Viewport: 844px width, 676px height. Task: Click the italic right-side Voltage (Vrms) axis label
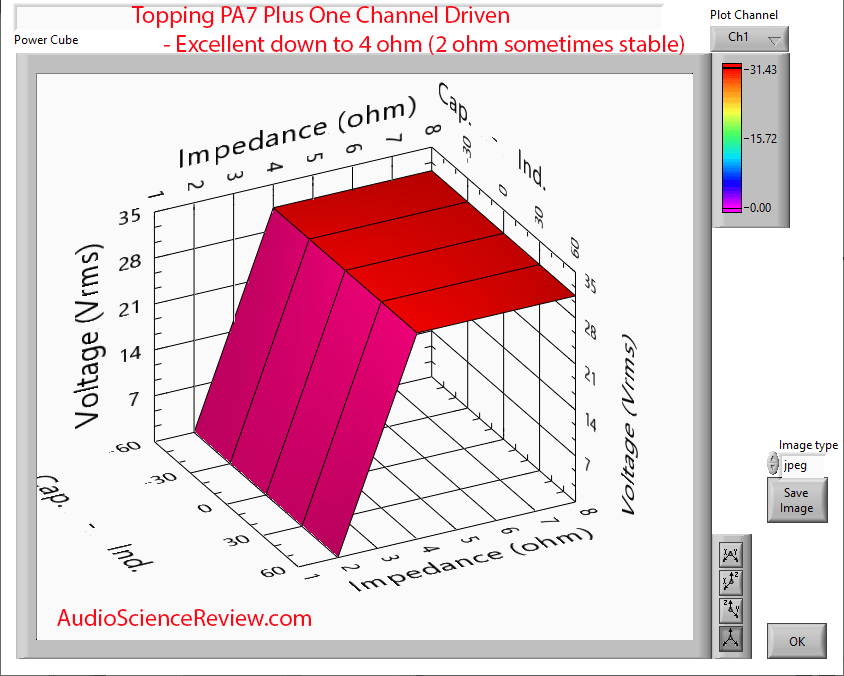[629, 424]
